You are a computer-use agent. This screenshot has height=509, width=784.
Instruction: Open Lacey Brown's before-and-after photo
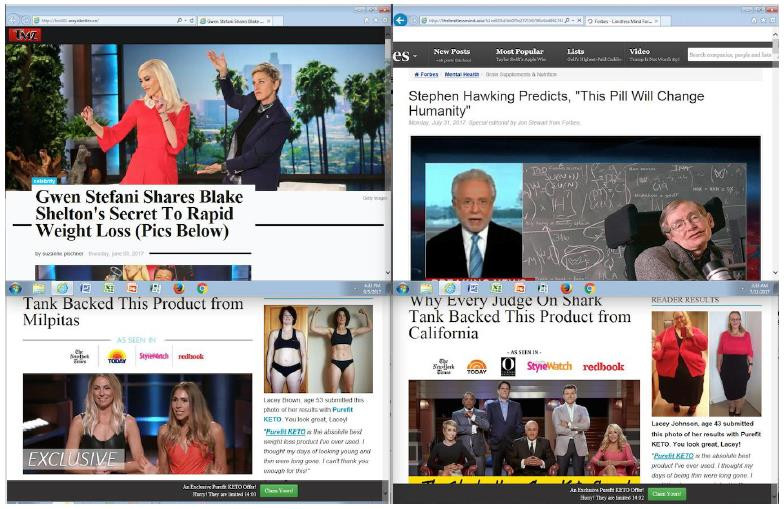click(318, 349)
